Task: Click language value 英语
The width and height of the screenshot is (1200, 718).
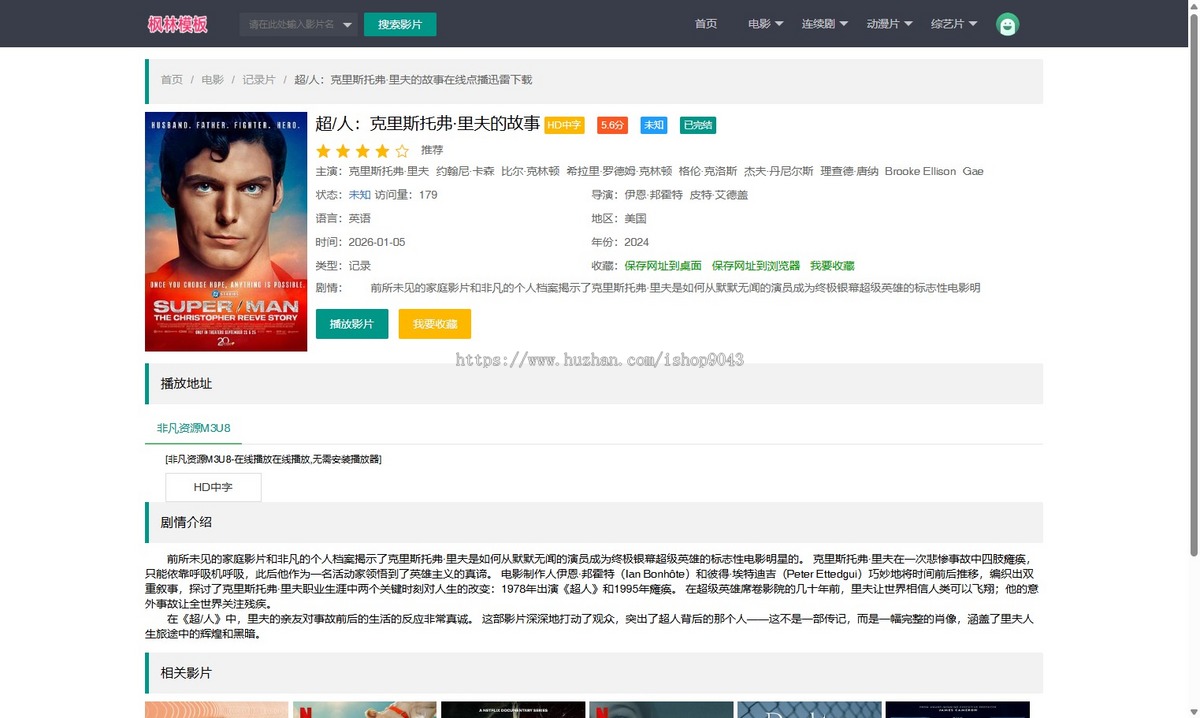Action: [359, 218]
